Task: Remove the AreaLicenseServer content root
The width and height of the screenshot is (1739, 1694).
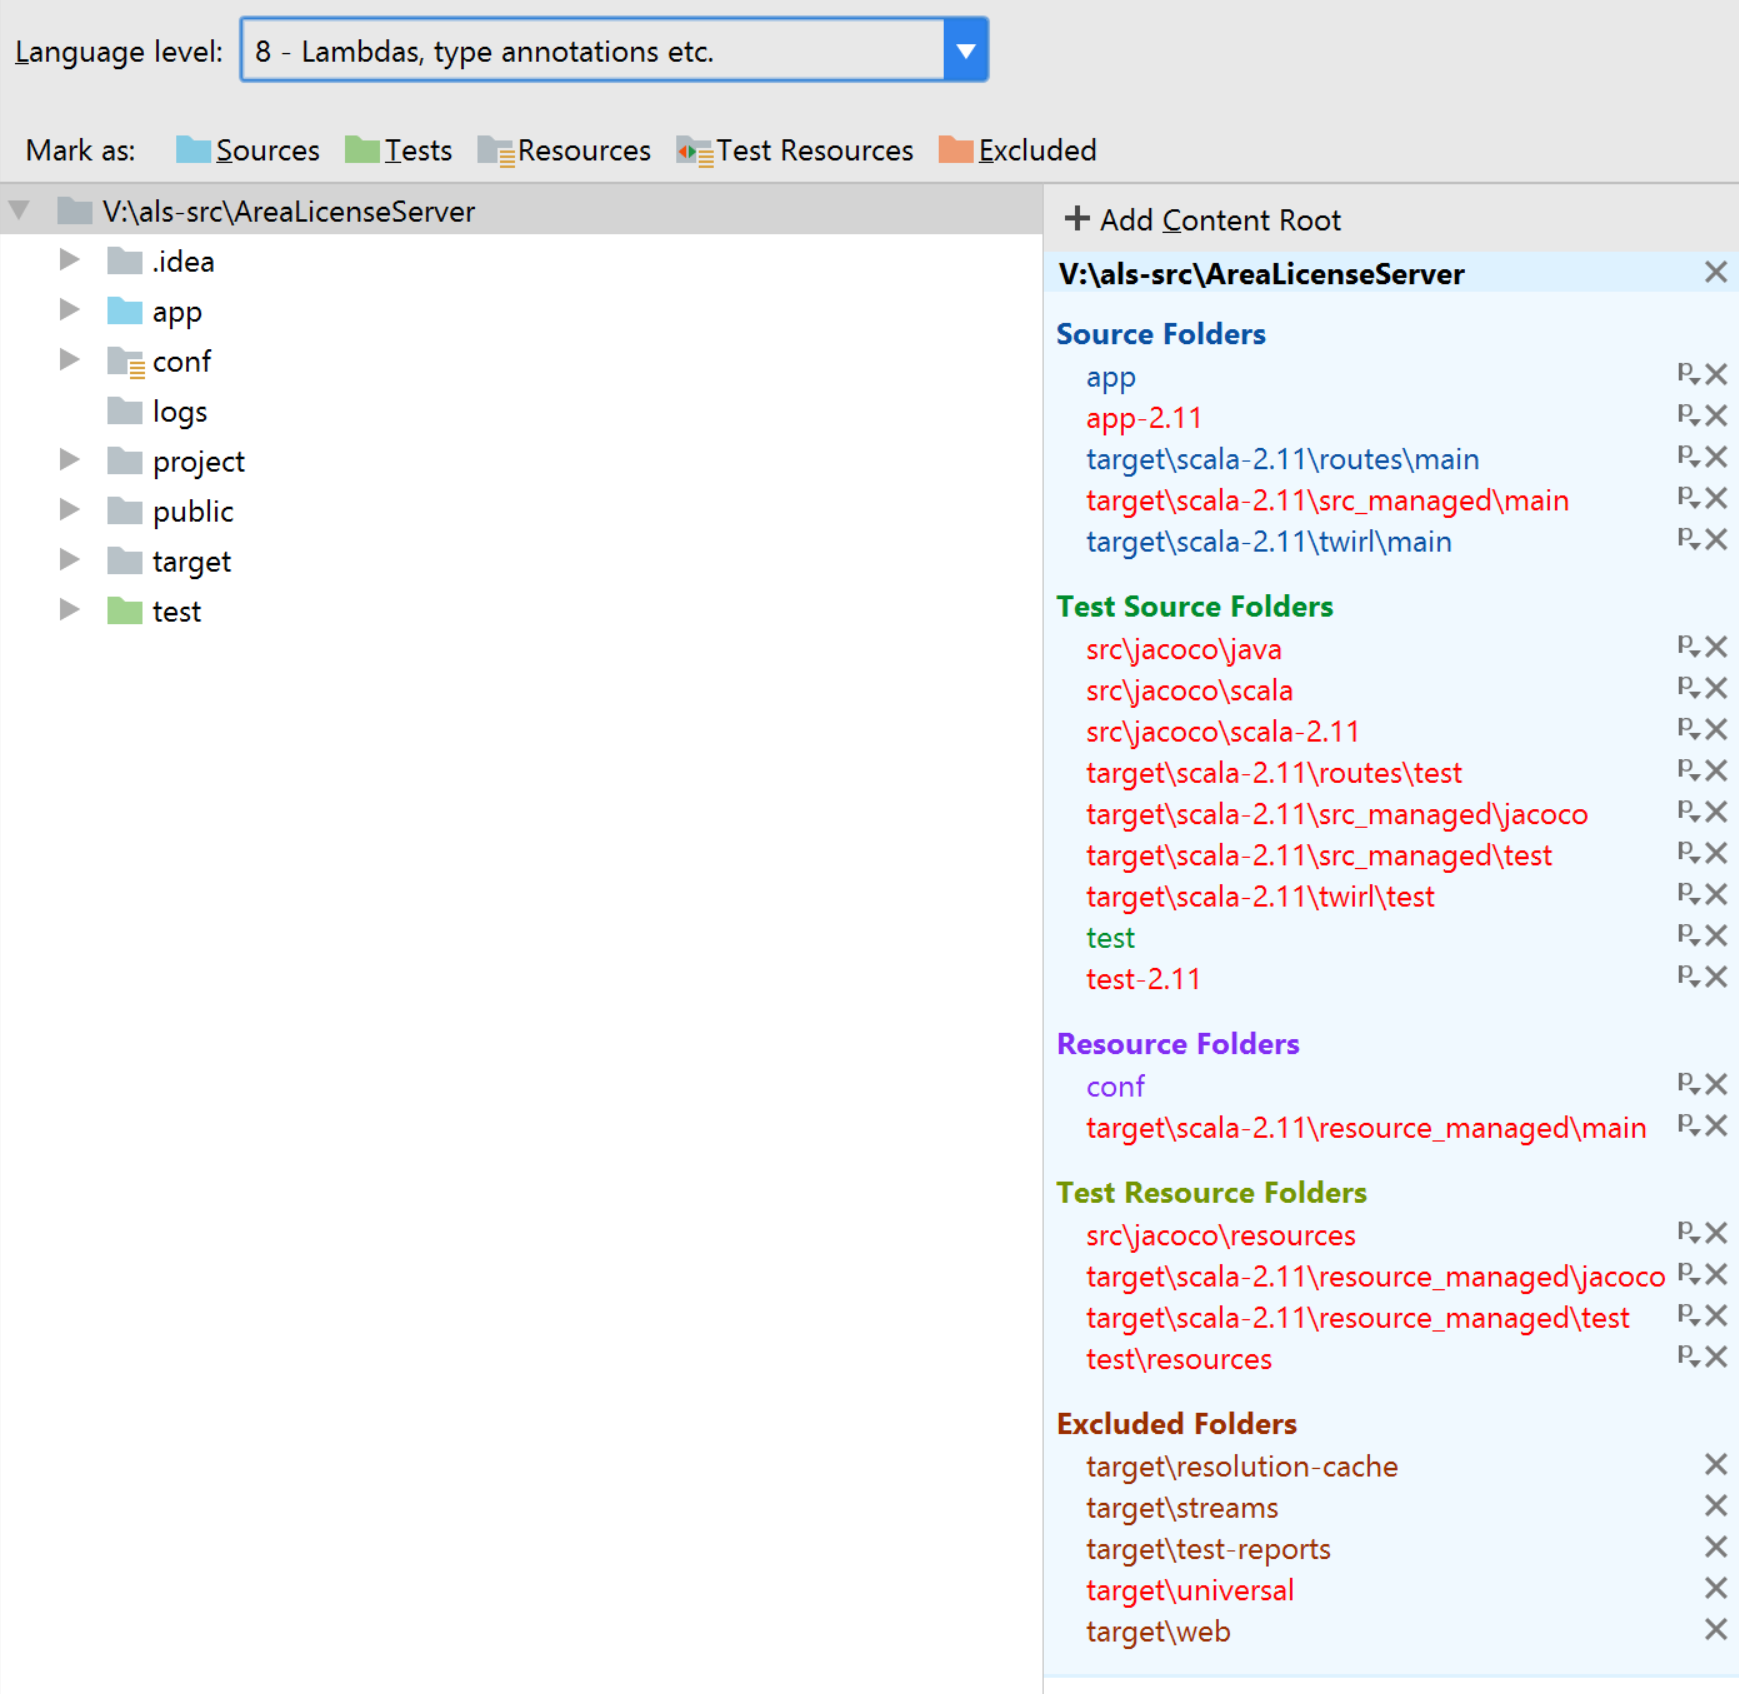Action: pyautogui.click(x=1716, y=272)
